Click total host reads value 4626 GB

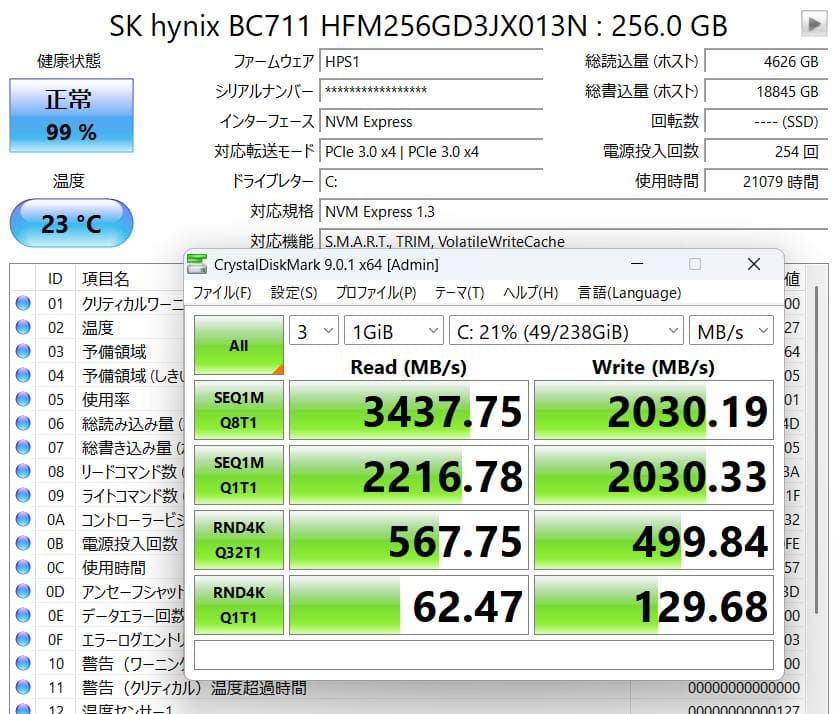(766, 61)
